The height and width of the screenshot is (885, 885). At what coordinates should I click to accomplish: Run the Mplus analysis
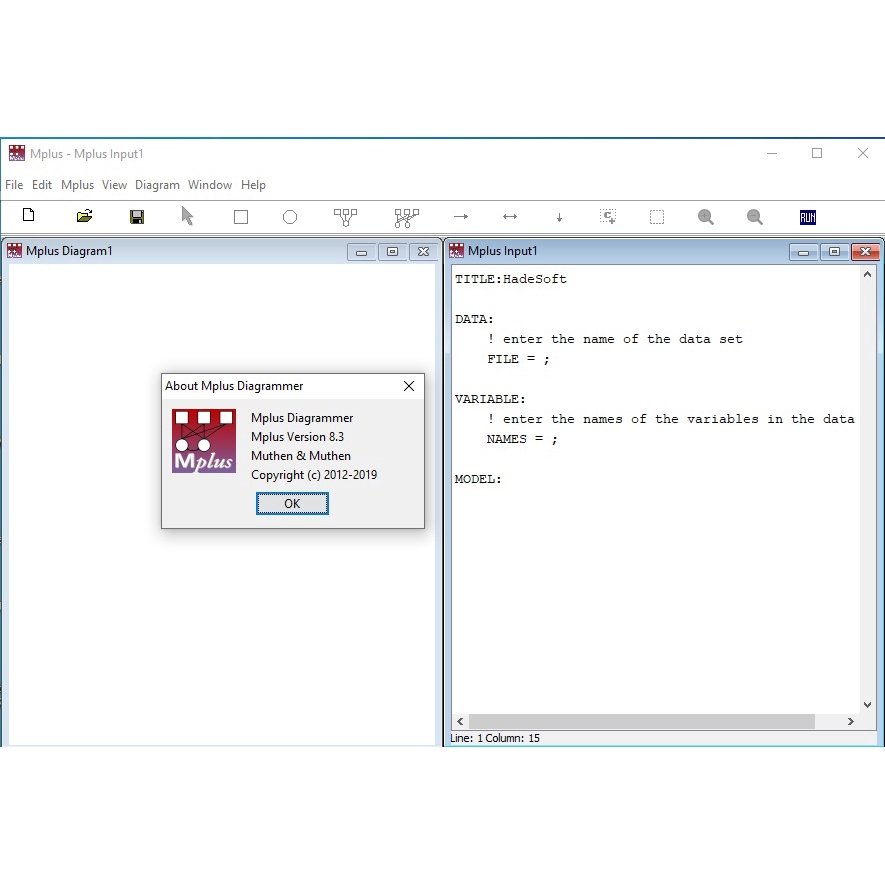(x=808, y=217)
